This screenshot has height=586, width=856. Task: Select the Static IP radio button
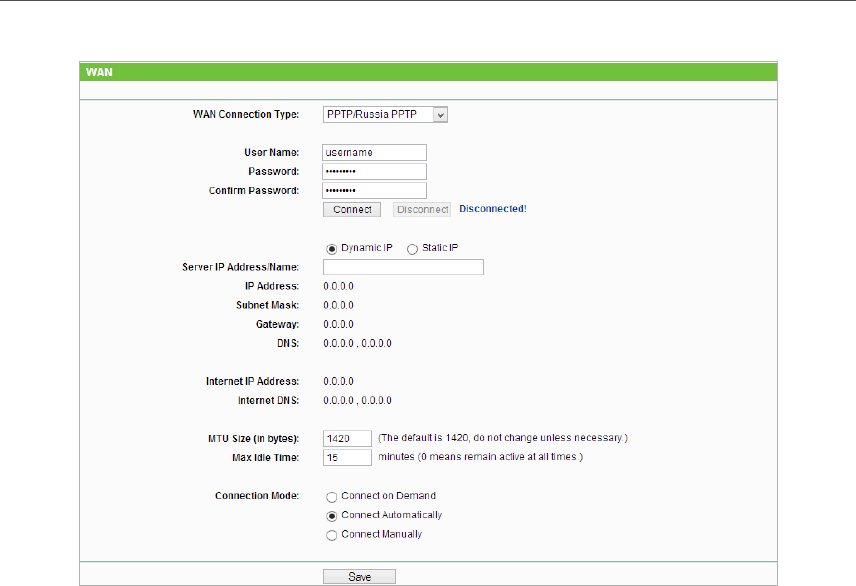point(412,249)
